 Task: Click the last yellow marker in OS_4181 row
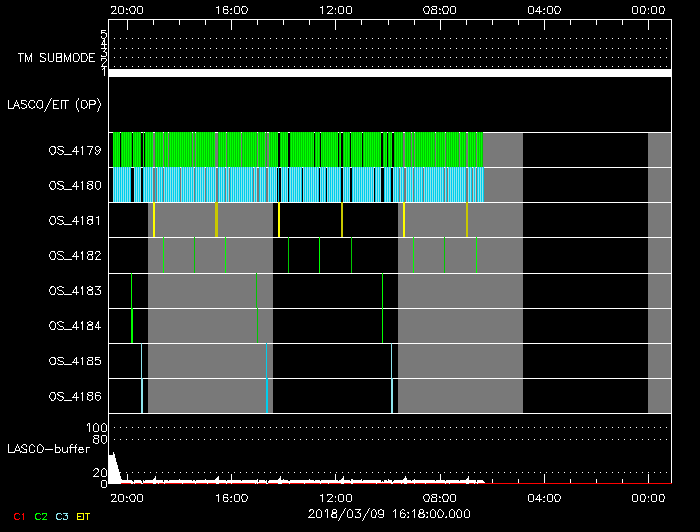click(x=467, y=220)
